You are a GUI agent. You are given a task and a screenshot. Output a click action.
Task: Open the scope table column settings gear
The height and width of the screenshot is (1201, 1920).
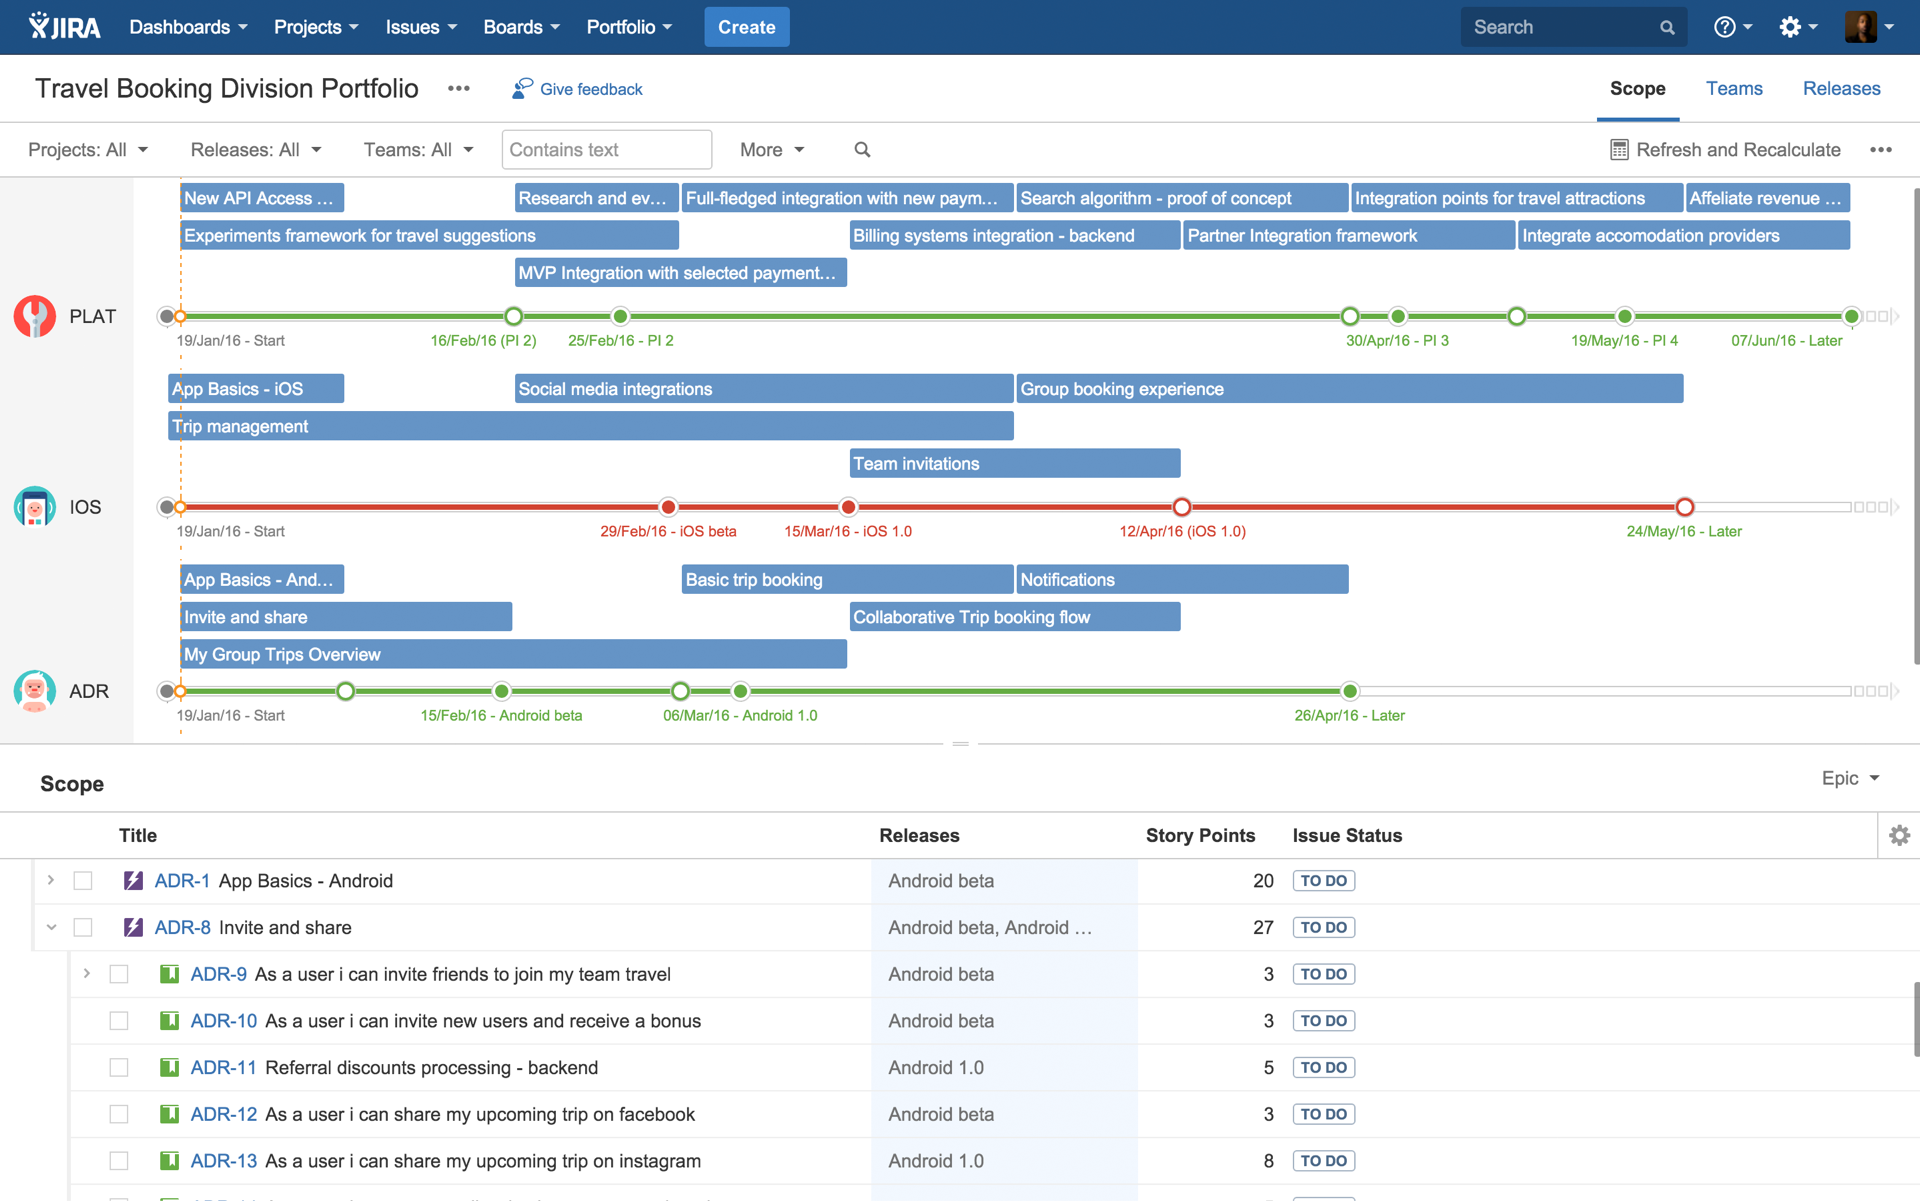1899,835
